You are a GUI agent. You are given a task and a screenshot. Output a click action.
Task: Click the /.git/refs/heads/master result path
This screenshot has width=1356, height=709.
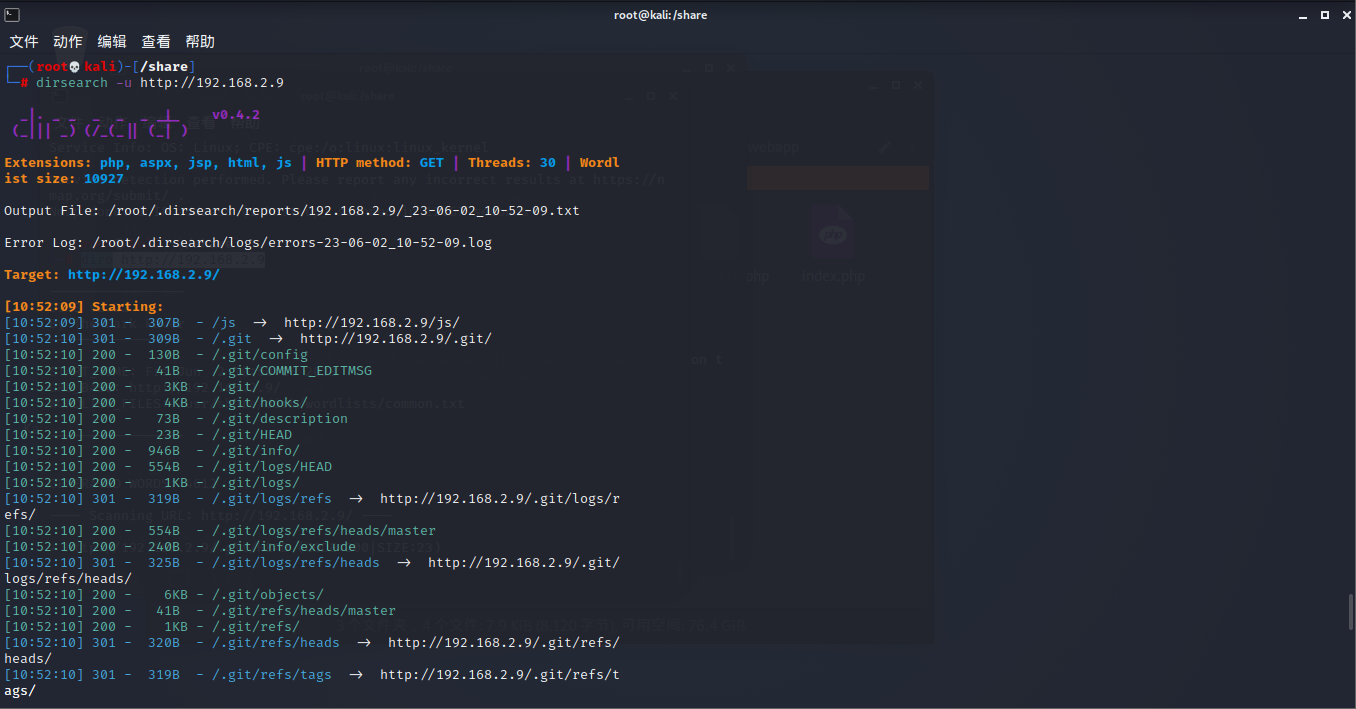pyautogui.click(x=304, y=611)
